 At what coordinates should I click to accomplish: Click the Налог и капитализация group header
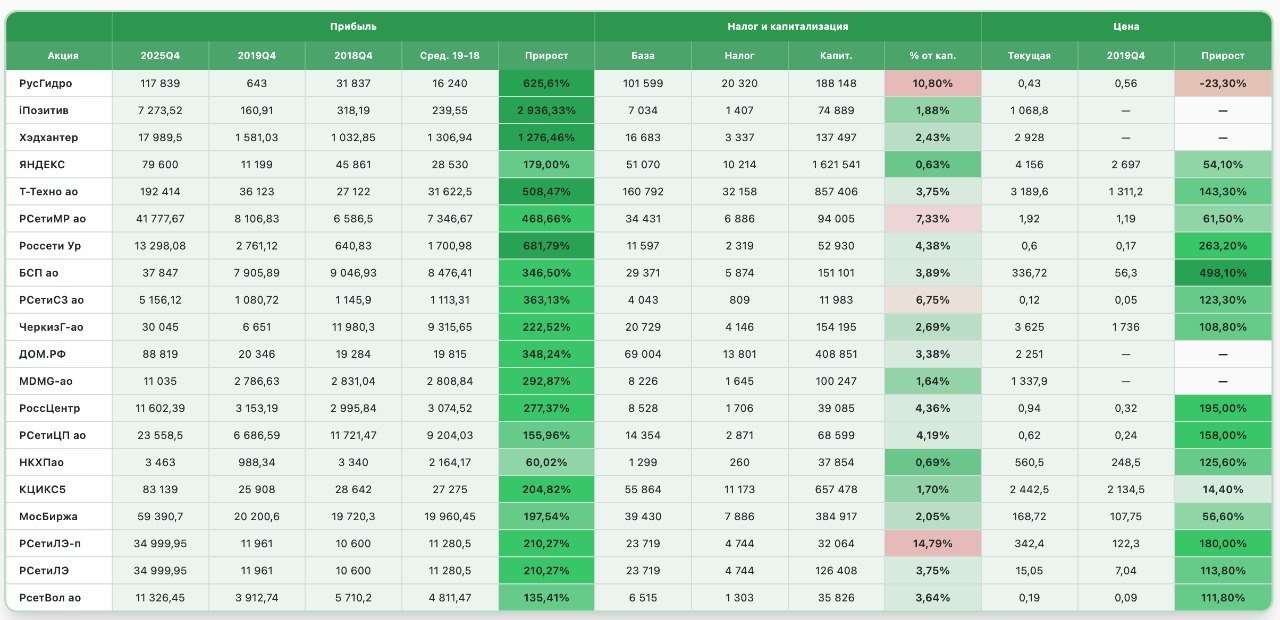[x=787, y=26]
